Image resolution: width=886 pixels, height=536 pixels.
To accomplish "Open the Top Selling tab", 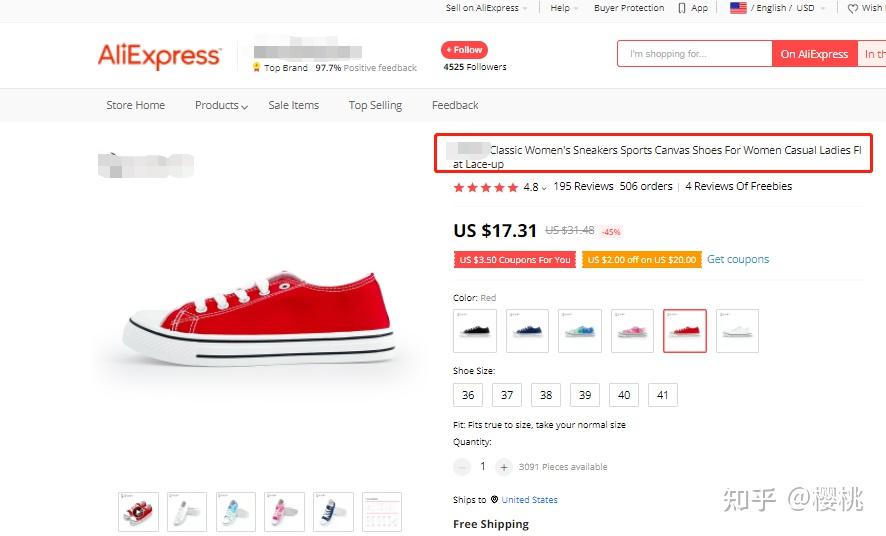I will (x=375, y=105).
